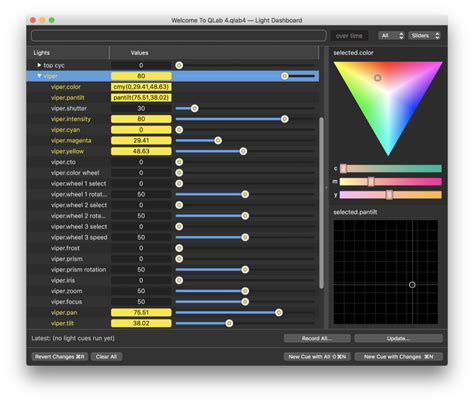Click the viper.yellow value 48.63

coord(141,151)
